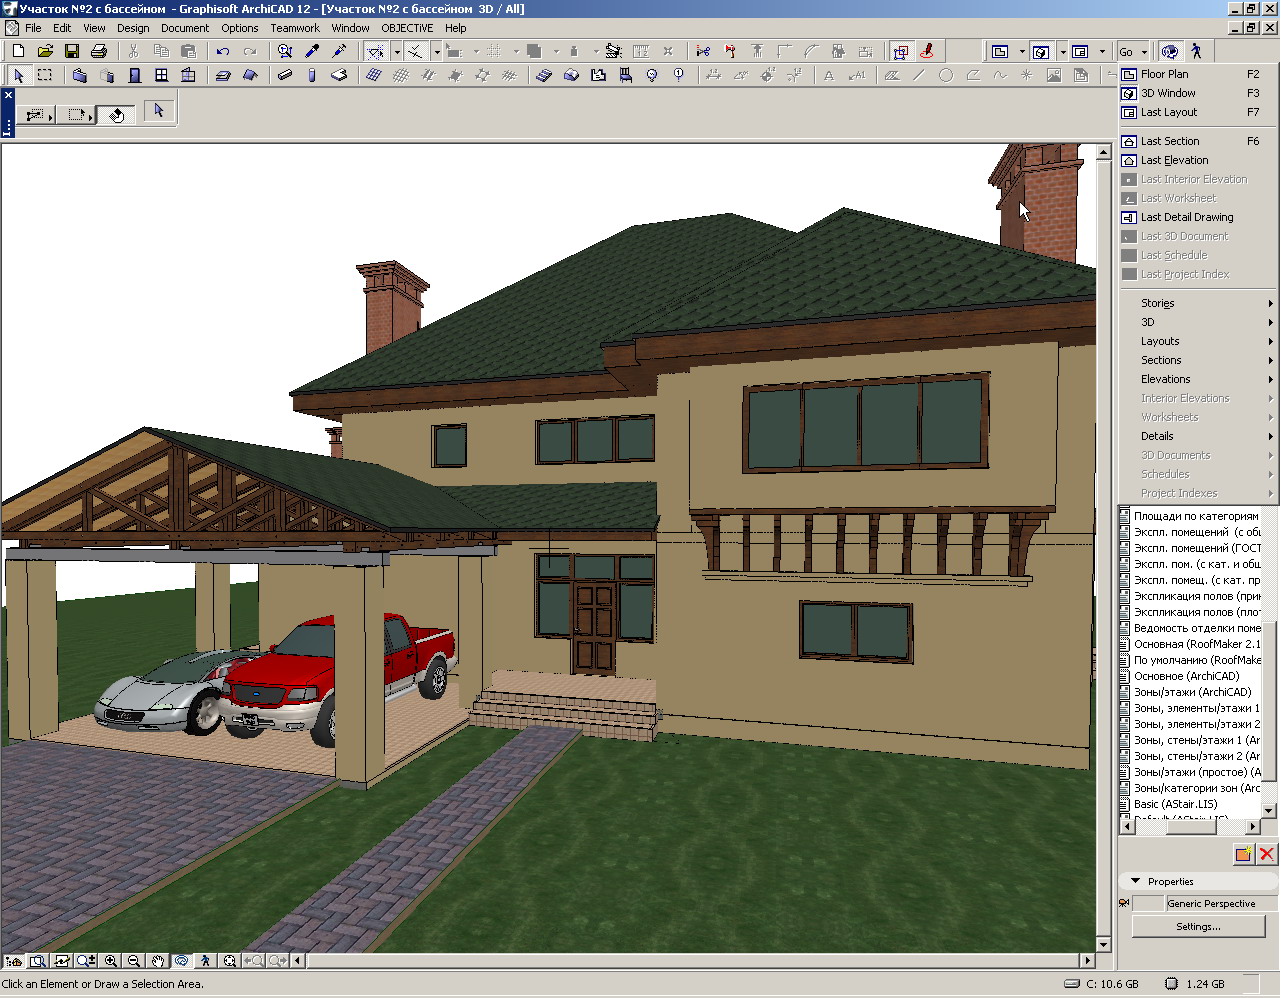Open the 3D window toolbar dropdown arrow
The width and height of the screenshot is (1281, 998).
coord(1062,51)
